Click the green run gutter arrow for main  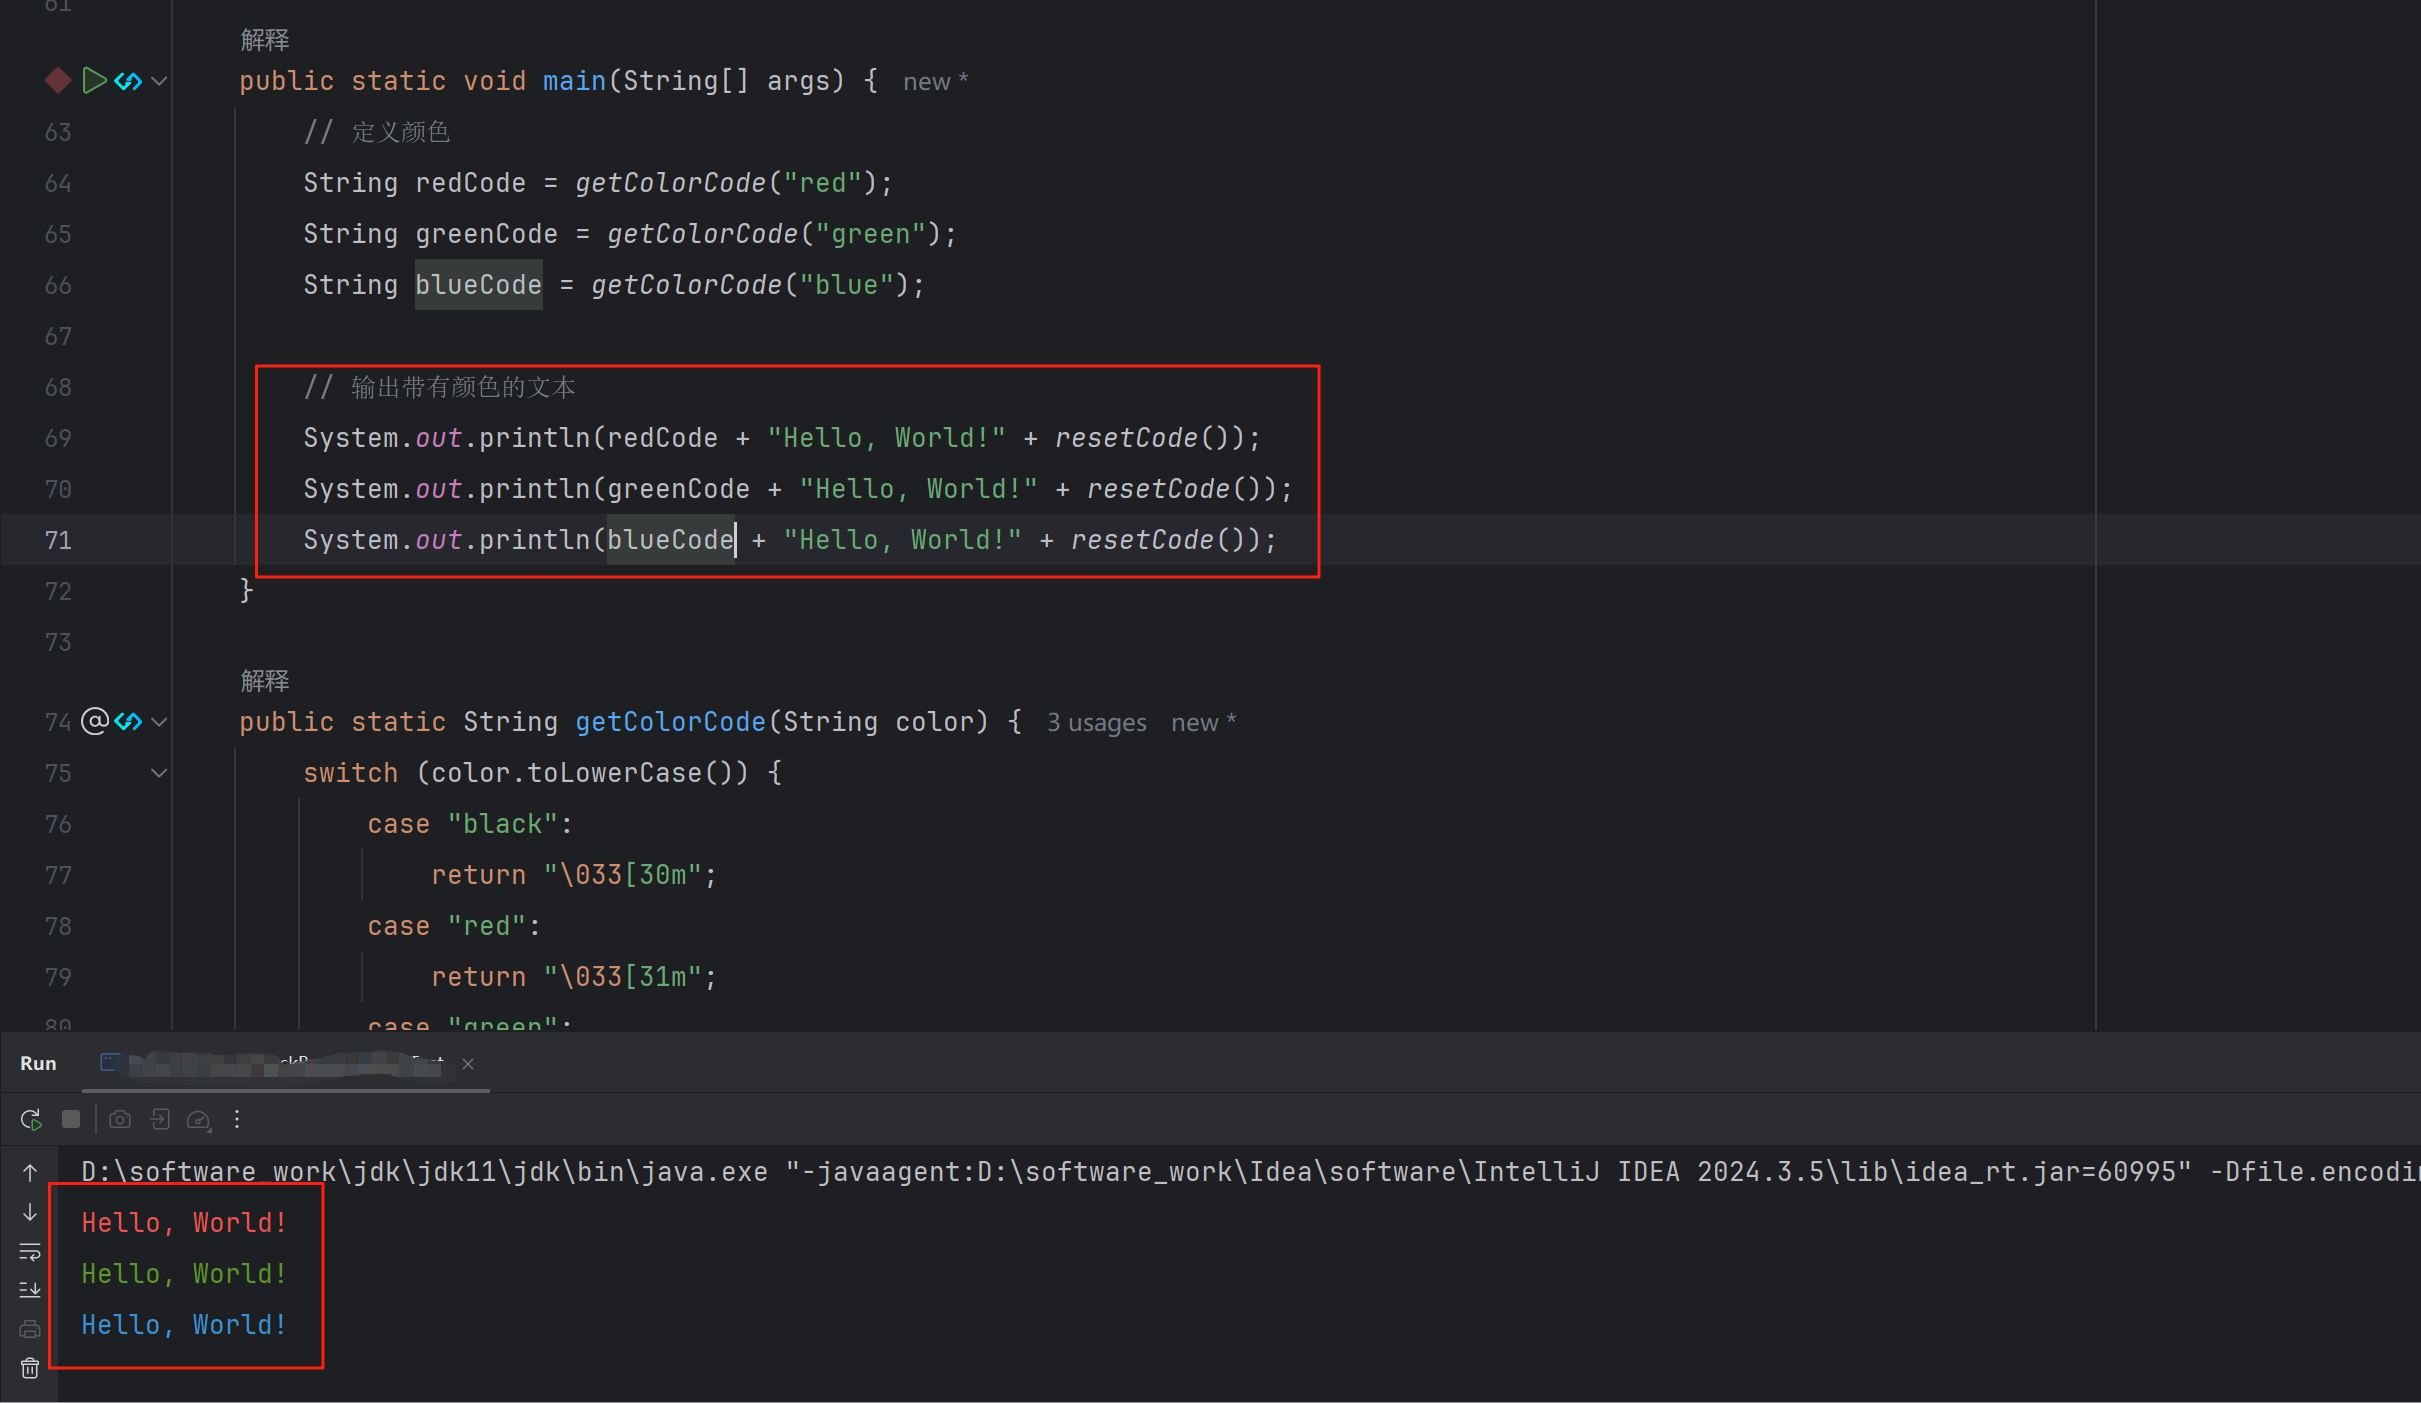coord(94,80)
